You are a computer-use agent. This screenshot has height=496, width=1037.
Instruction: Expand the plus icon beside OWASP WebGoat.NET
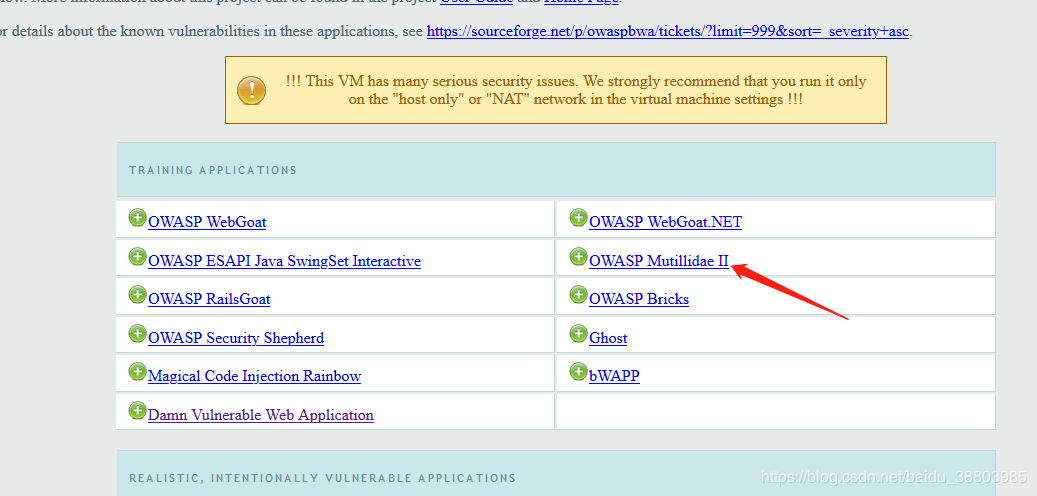tap(578, 218)
